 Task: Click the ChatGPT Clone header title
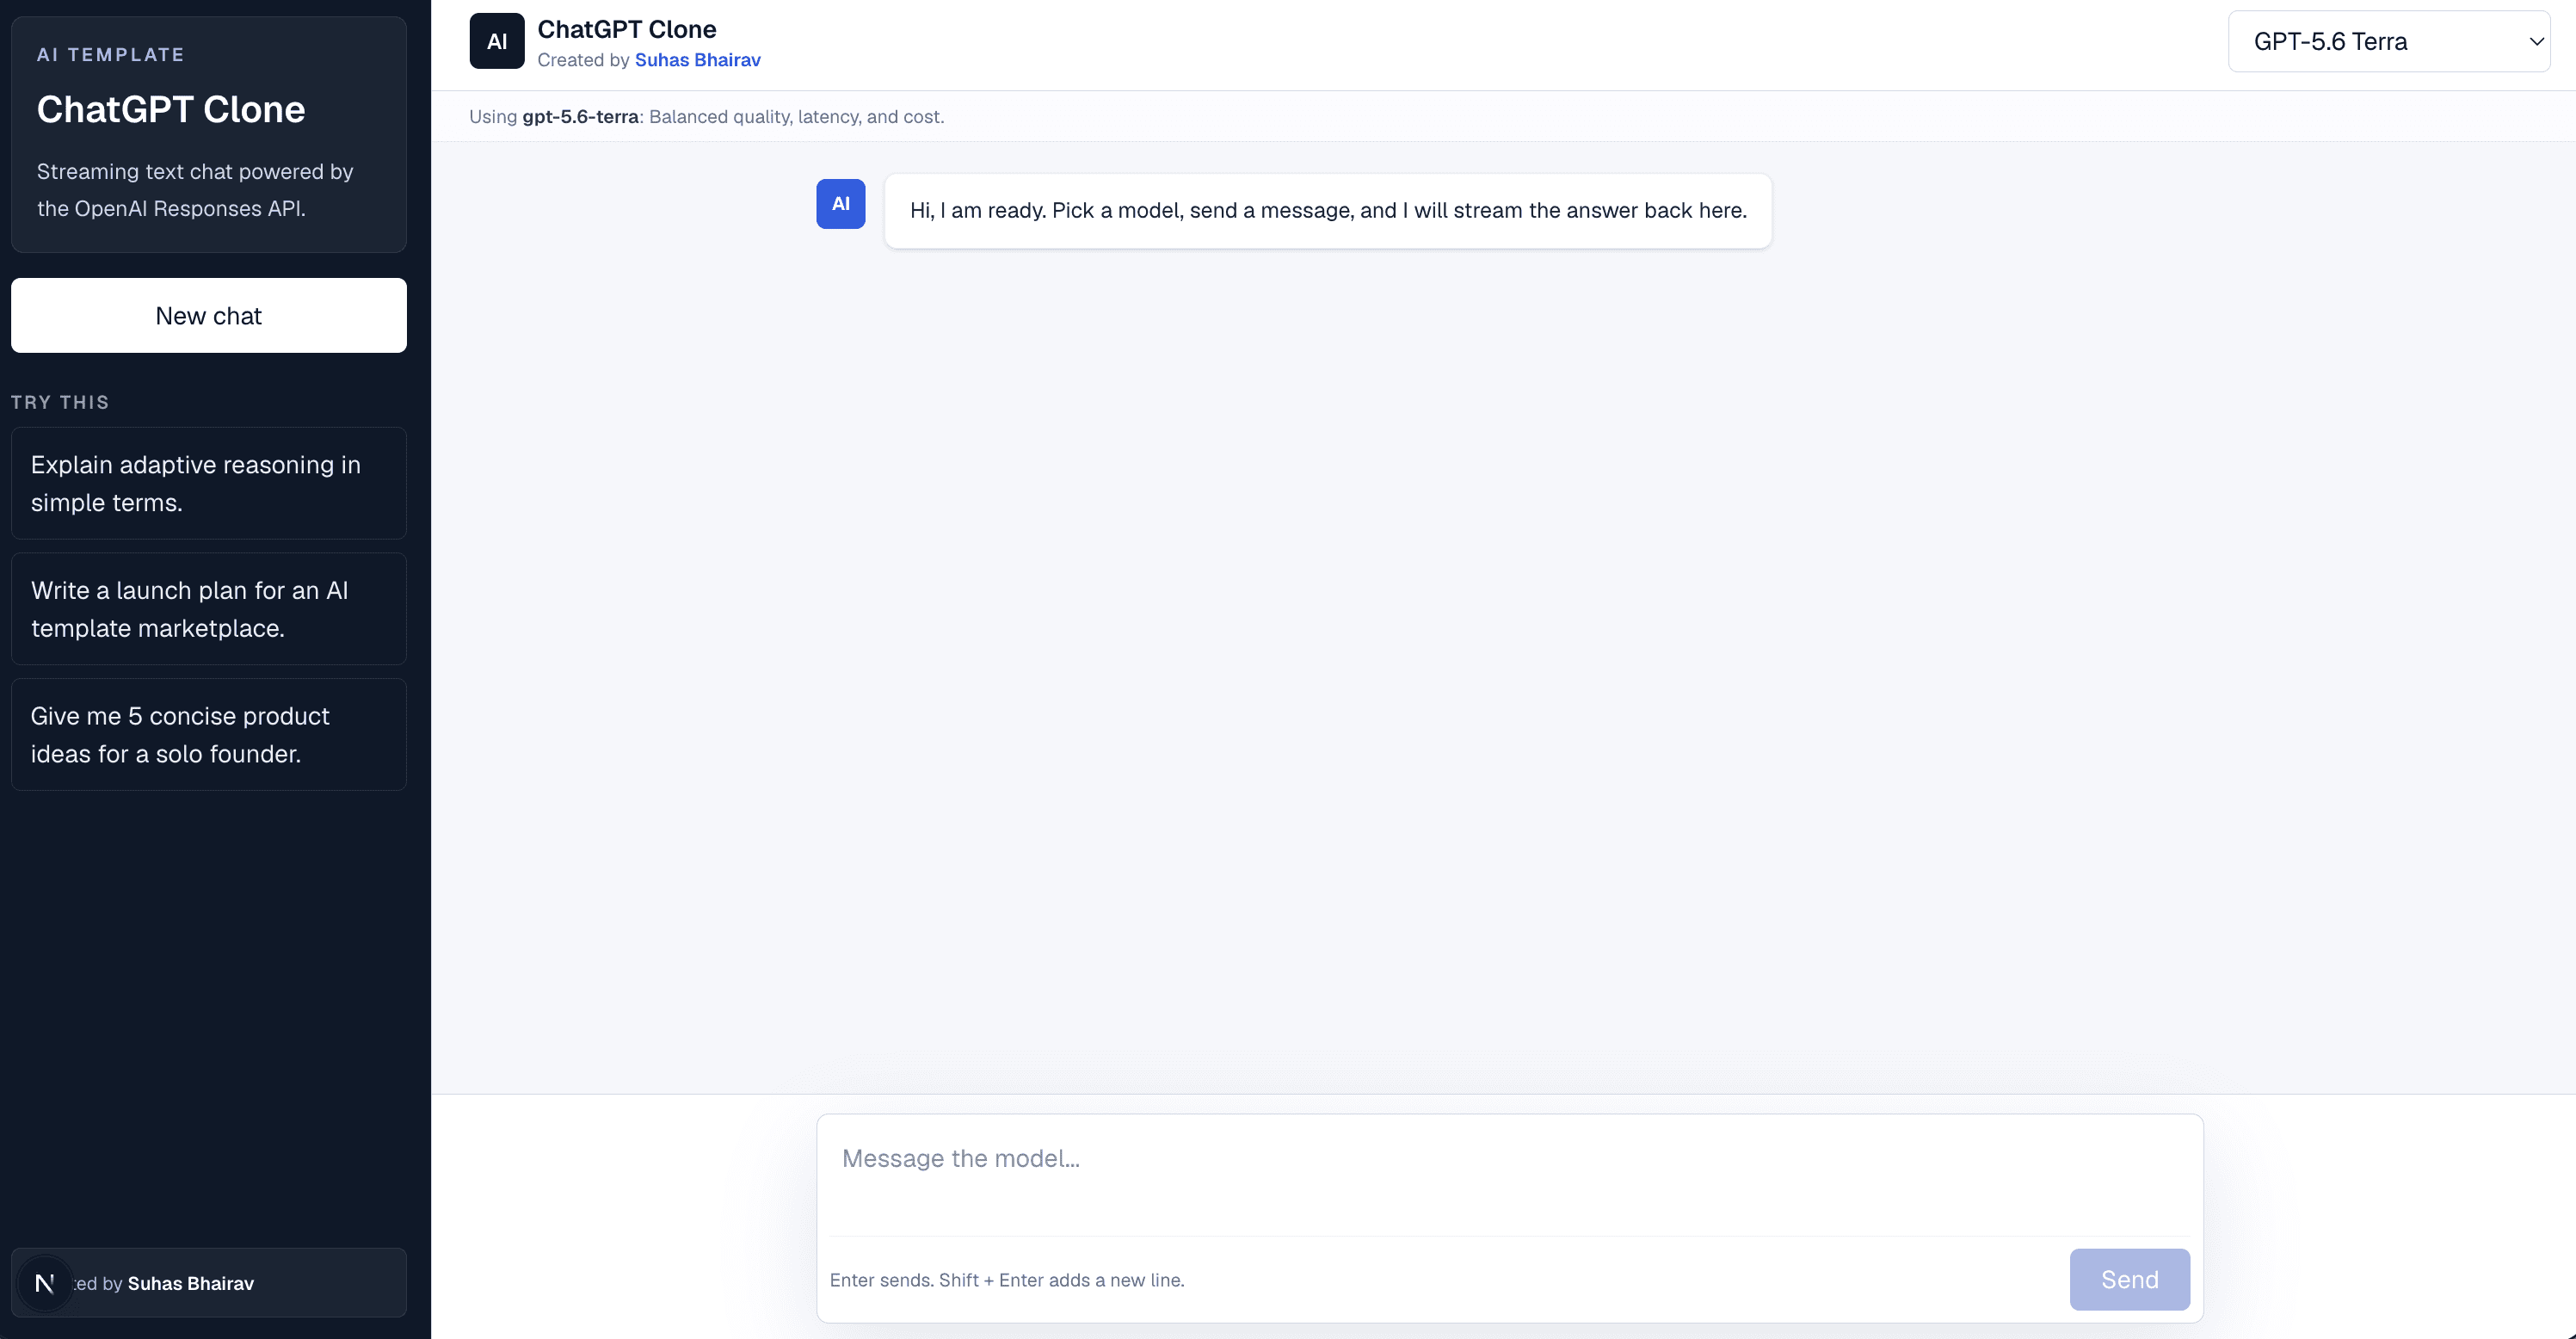click(627, 29)
